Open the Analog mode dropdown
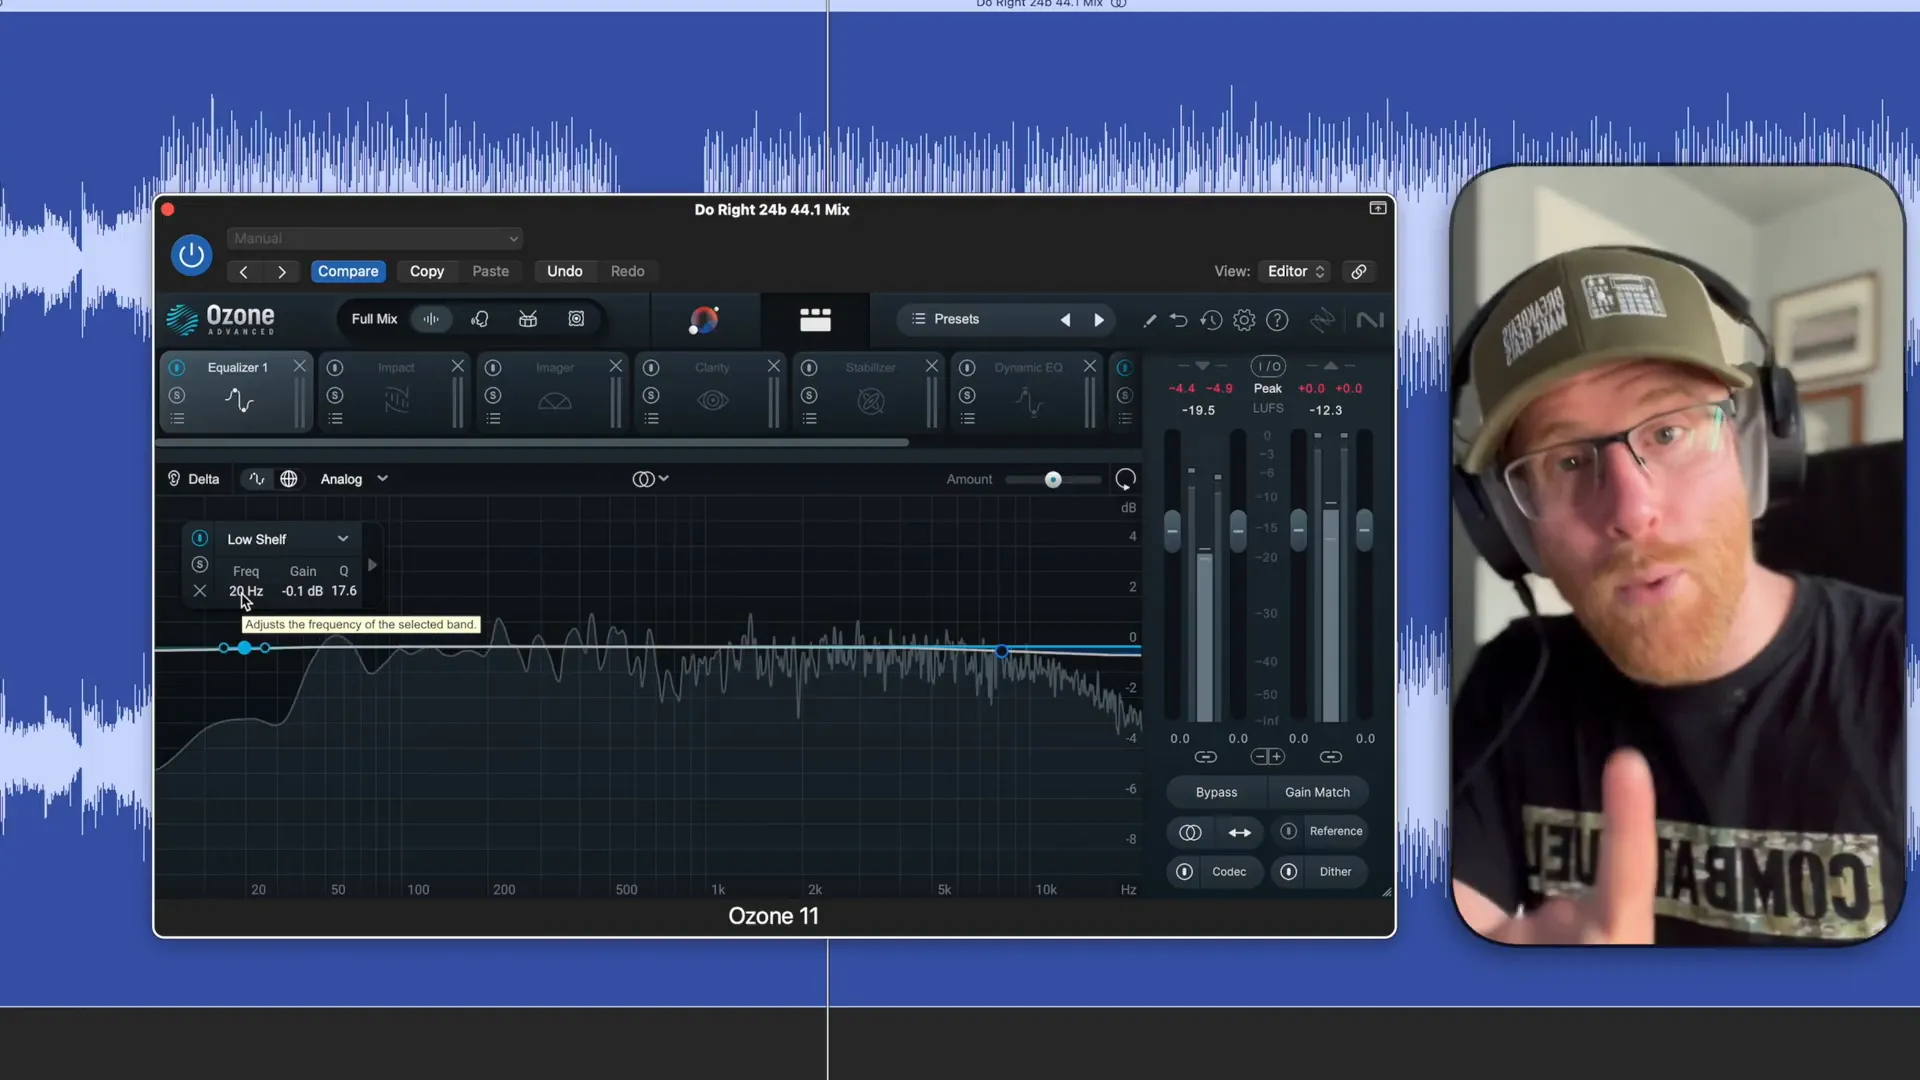Screen dimensions: 1920x1080 point(354,479)
